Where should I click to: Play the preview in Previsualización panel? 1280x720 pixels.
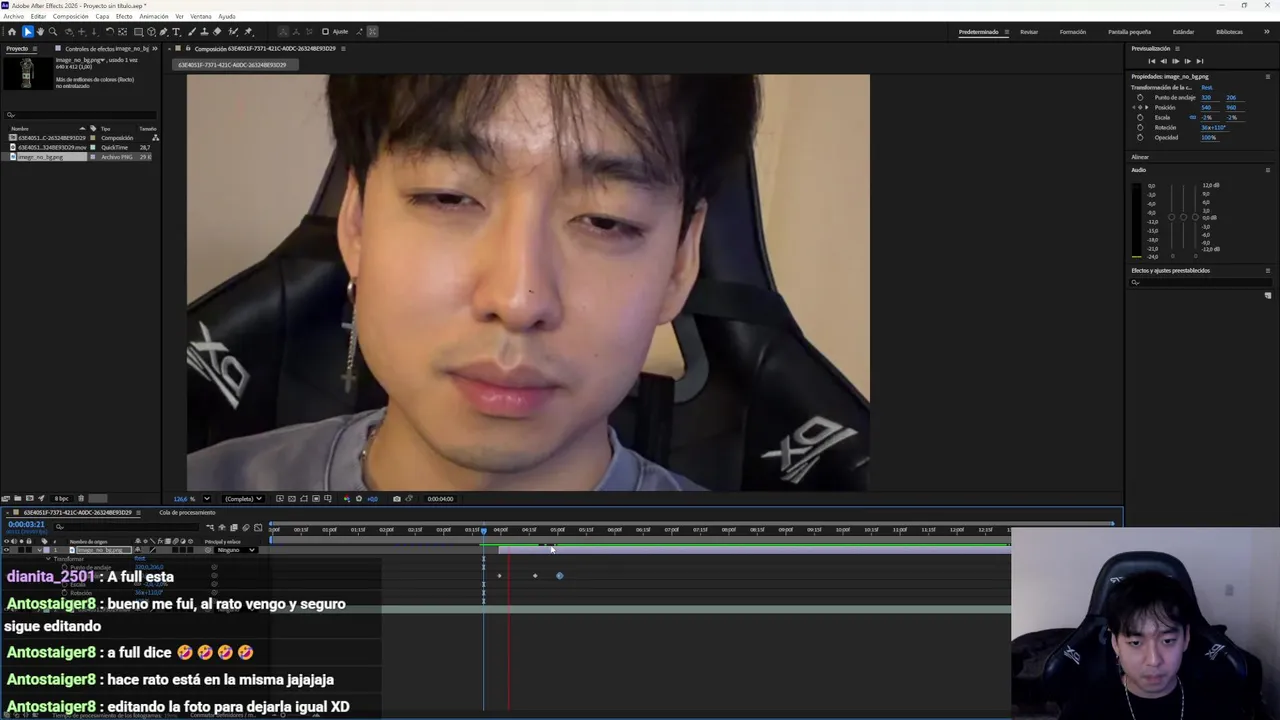tap(1175, 61)
